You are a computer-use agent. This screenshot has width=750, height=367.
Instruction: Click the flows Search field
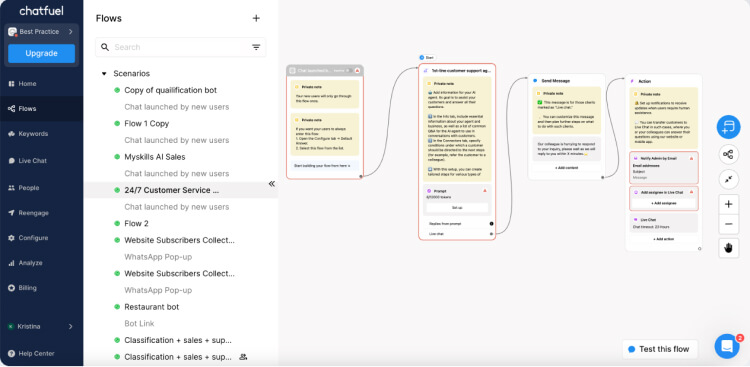(180, 47)
